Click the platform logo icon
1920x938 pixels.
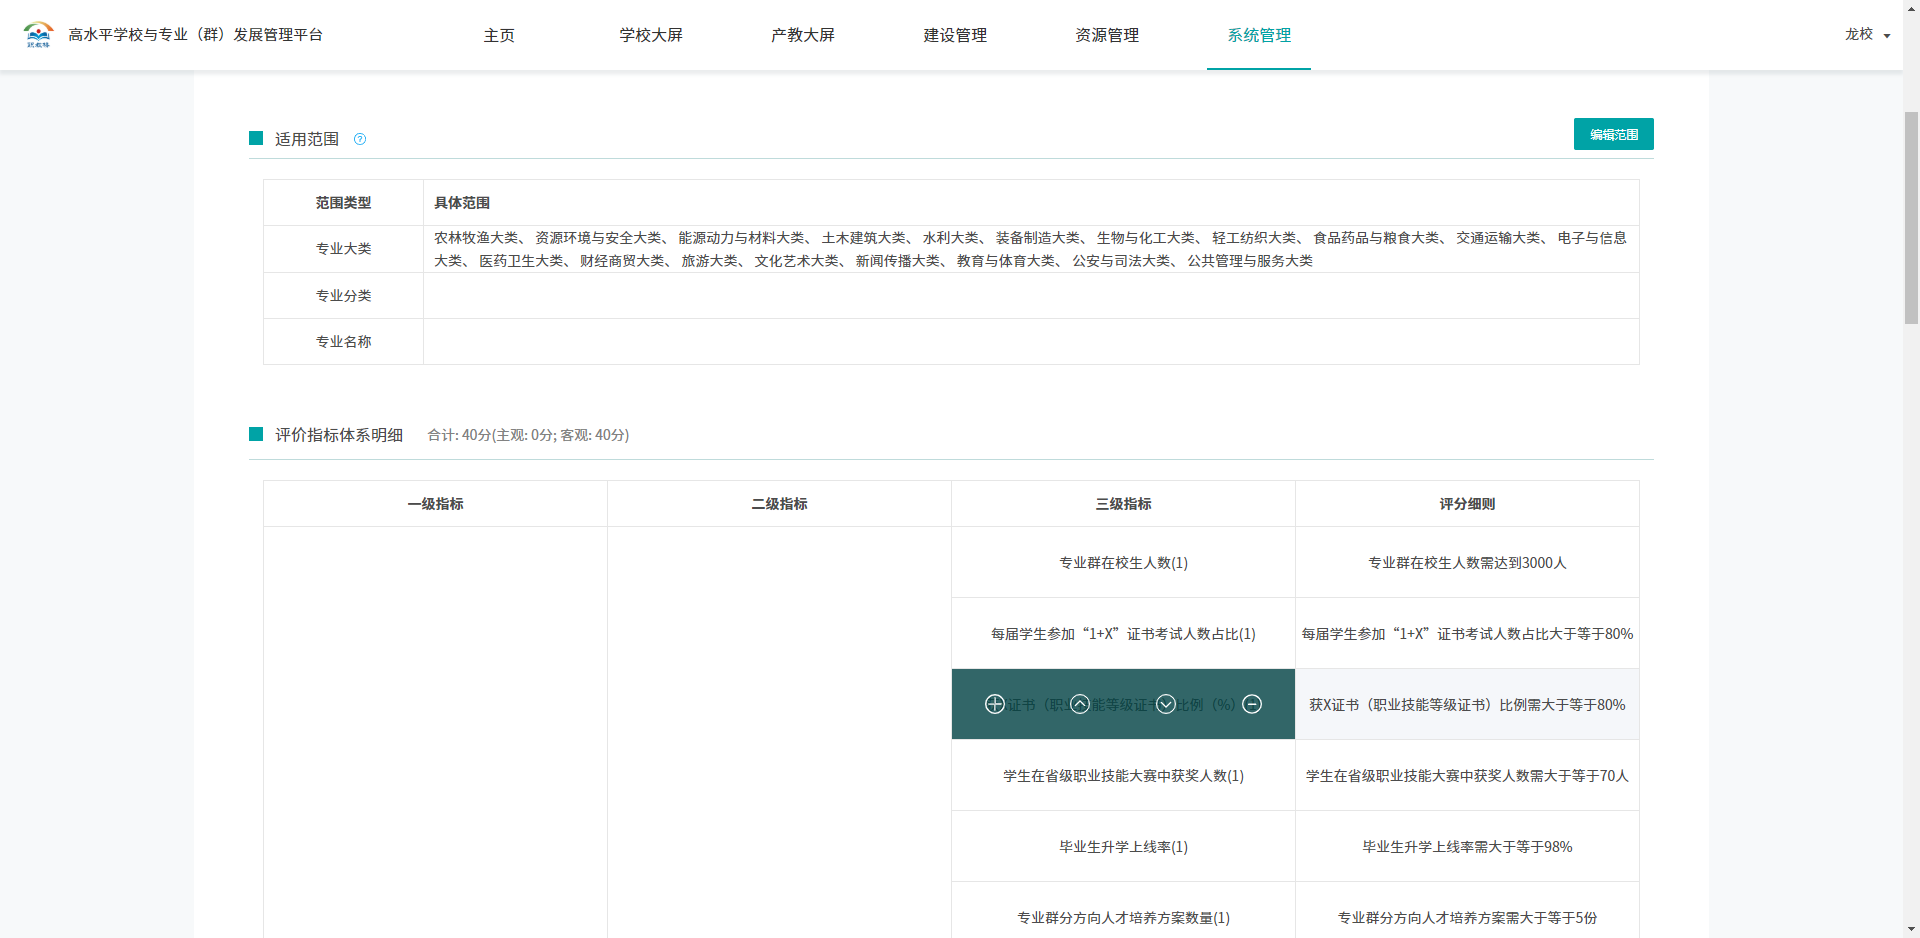tap(38, 35)
